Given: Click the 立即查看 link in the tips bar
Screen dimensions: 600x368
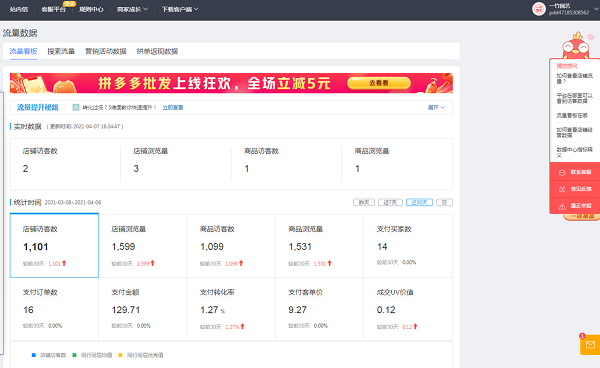Looking at the screenshot, I should click(173, 107).
